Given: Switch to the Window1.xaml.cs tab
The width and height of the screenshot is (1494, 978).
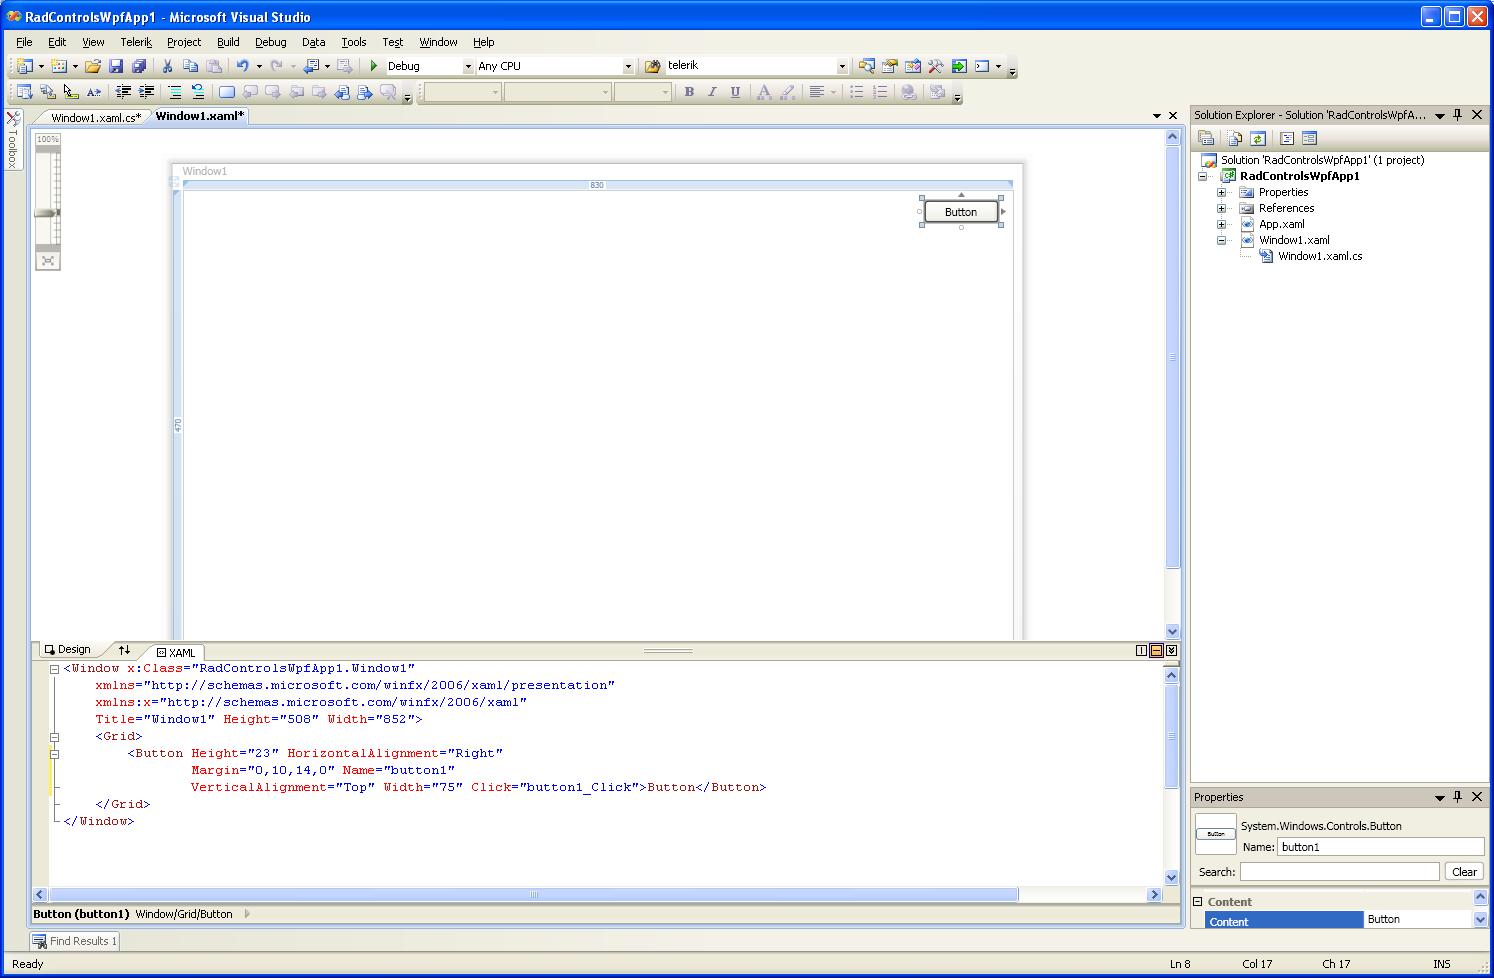Looking at the screenshot, I should pyautogui.click(x=95, y=117).
